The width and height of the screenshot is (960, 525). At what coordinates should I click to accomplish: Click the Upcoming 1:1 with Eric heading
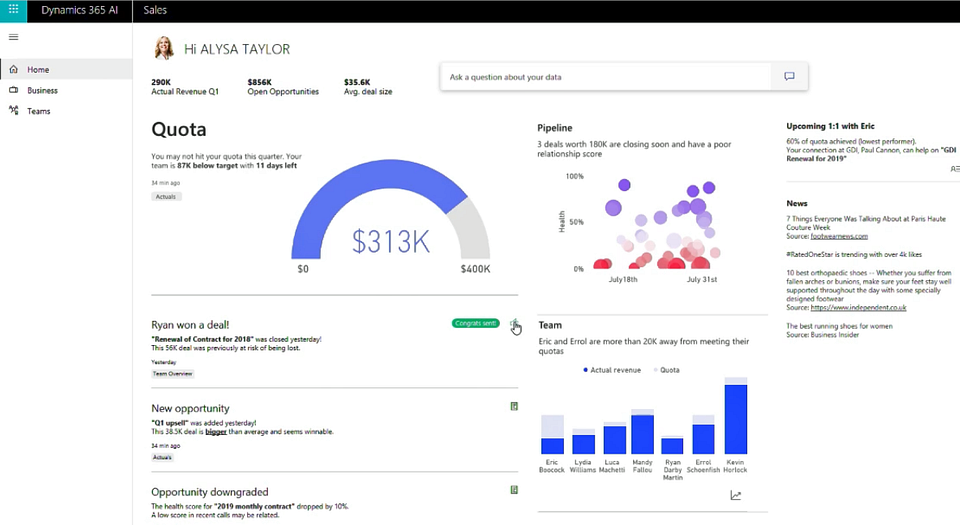coord(830,126)
